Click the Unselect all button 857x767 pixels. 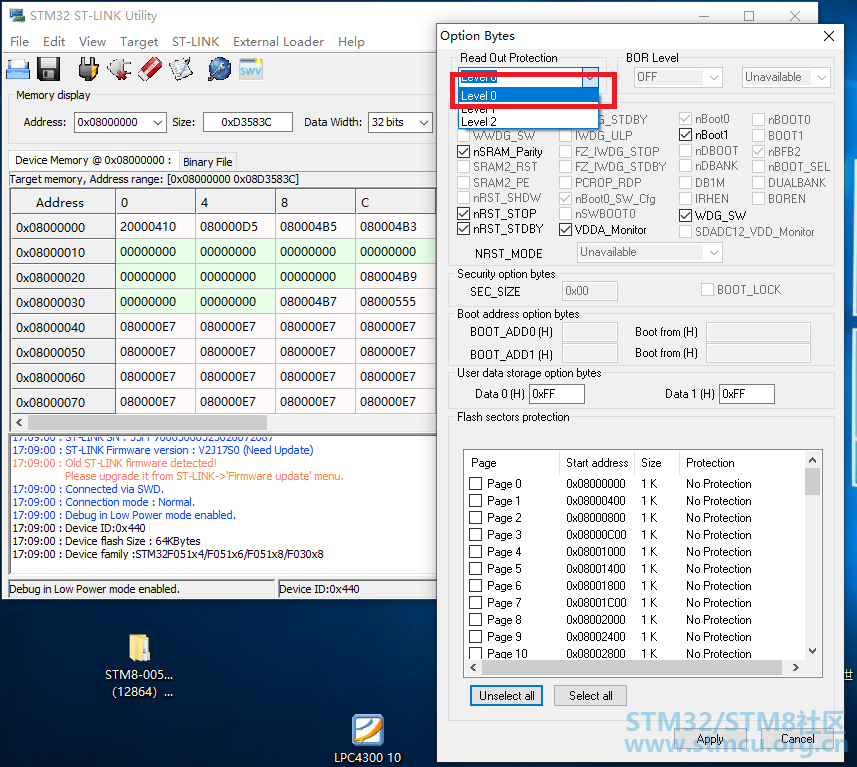tap(506, 695)
